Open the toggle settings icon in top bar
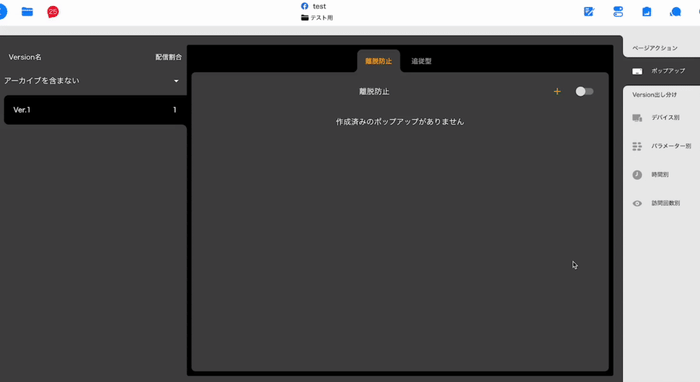 618,12
